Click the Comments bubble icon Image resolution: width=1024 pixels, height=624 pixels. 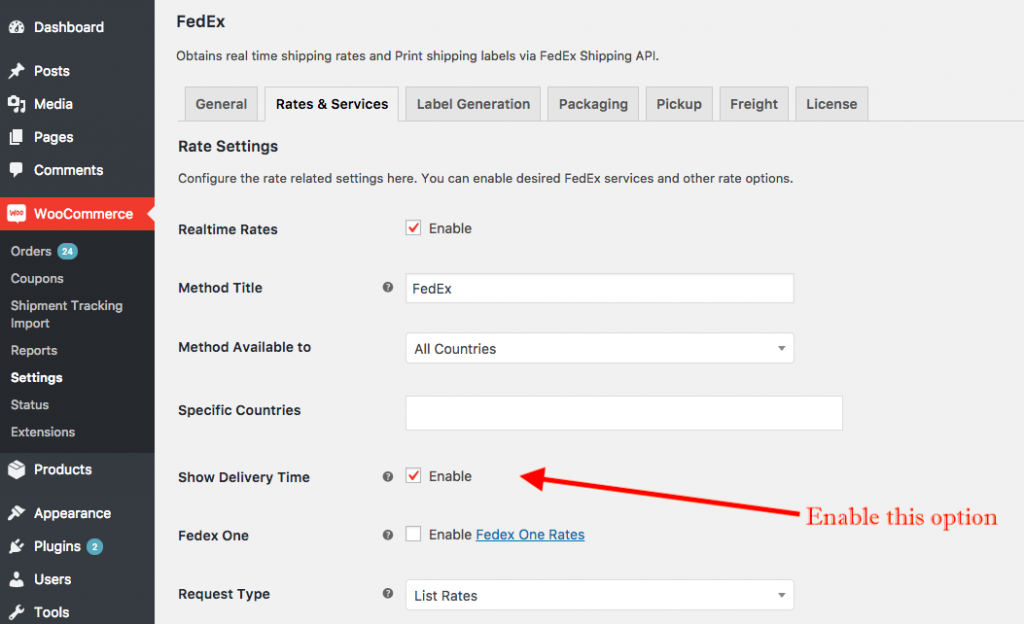(x=16, y=170)
